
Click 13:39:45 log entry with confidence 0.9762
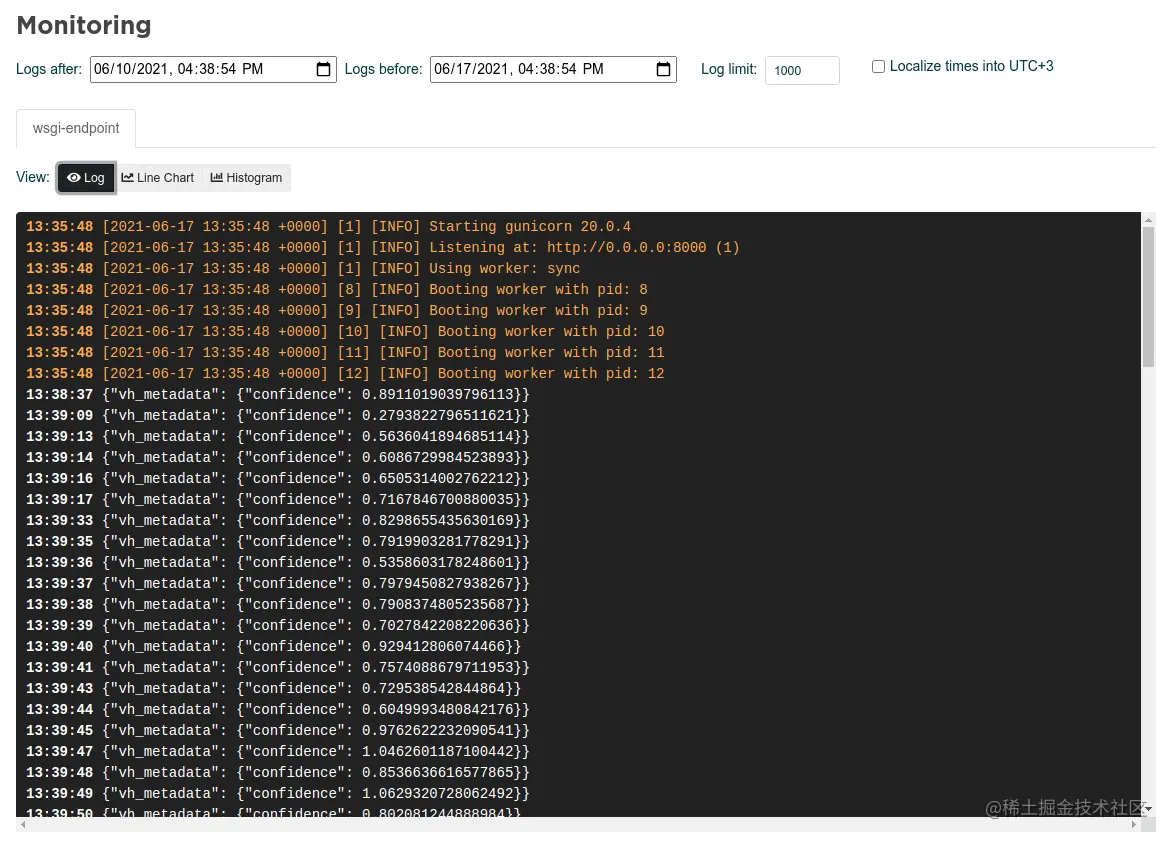(278, 730)
